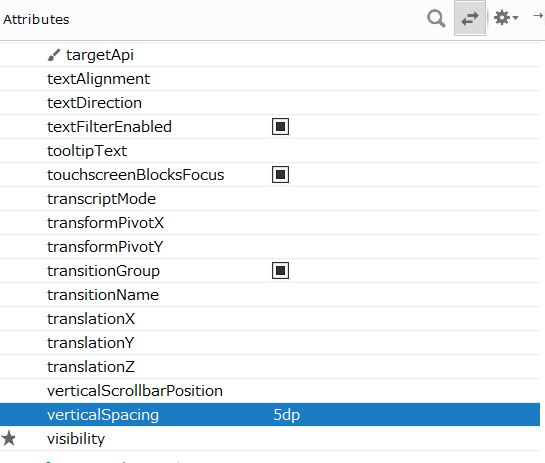Toggle the view all attributes arrows icon
The height and width of the screenshot is (463, 545).
470,18
